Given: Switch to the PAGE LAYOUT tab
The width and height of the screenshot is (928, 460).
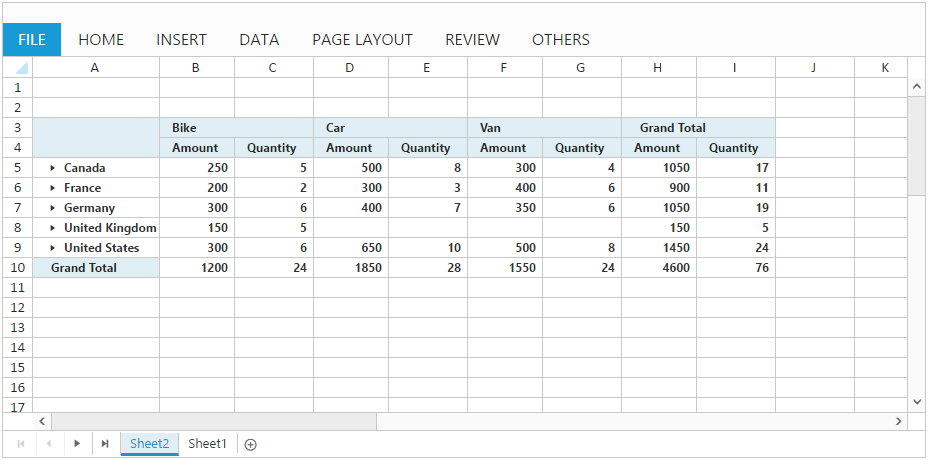Looking at the screenshot, I should (x=362, y=40).
